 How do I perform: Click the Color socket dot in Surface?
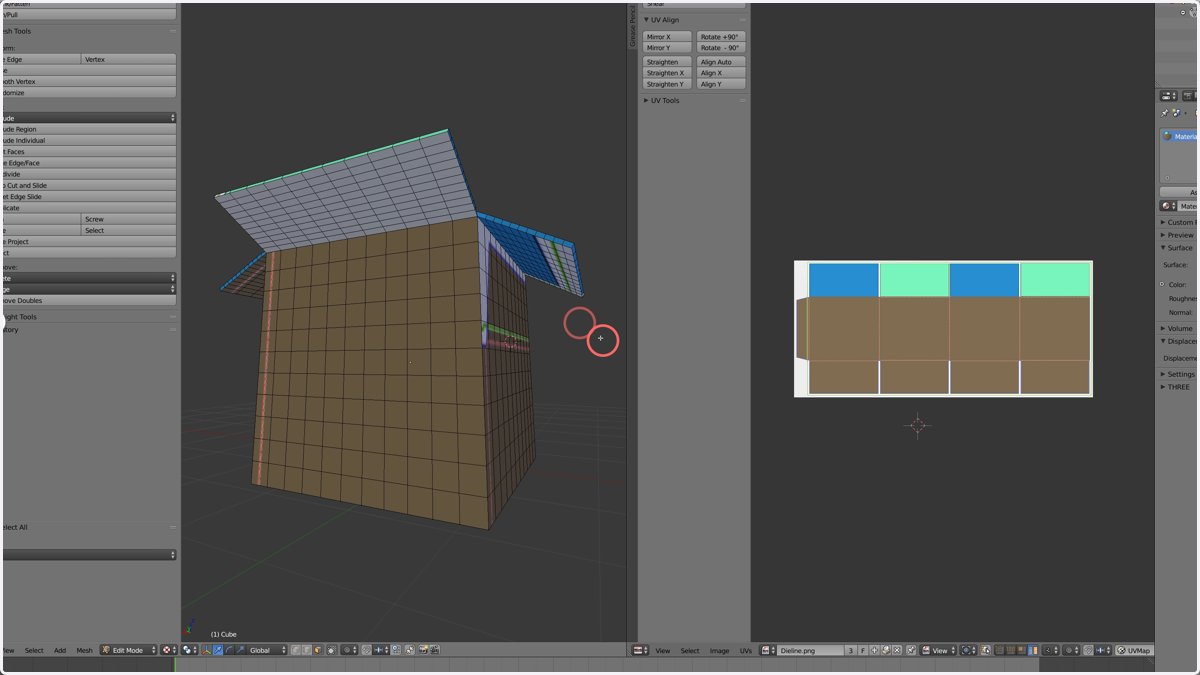[x=1163, y=284]
